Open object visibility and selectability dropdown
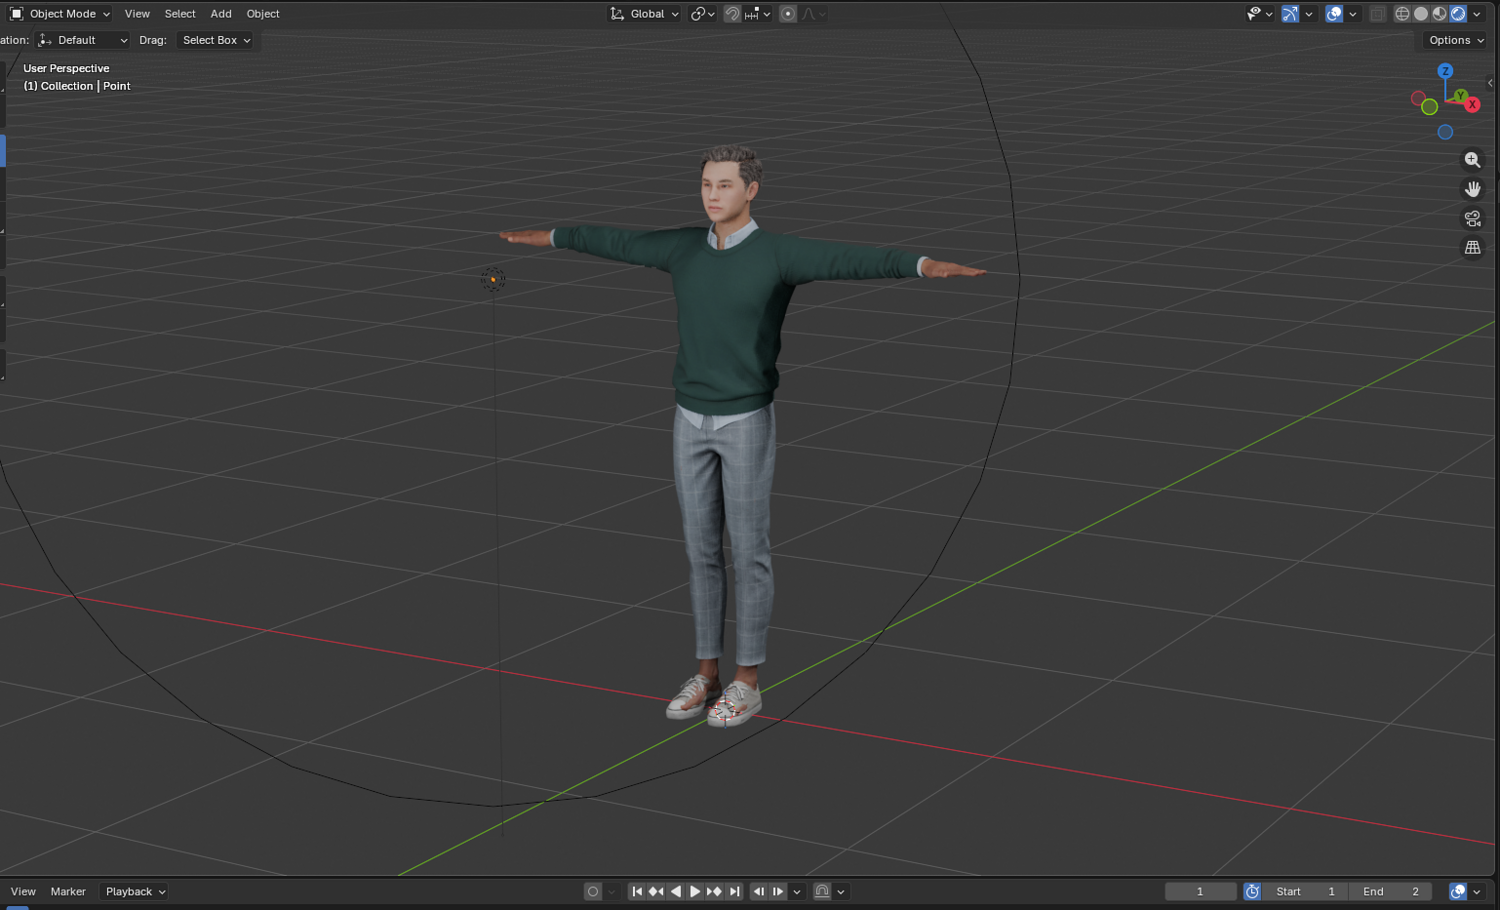This screenshot has width=1500, height=910. point(1259,14)
